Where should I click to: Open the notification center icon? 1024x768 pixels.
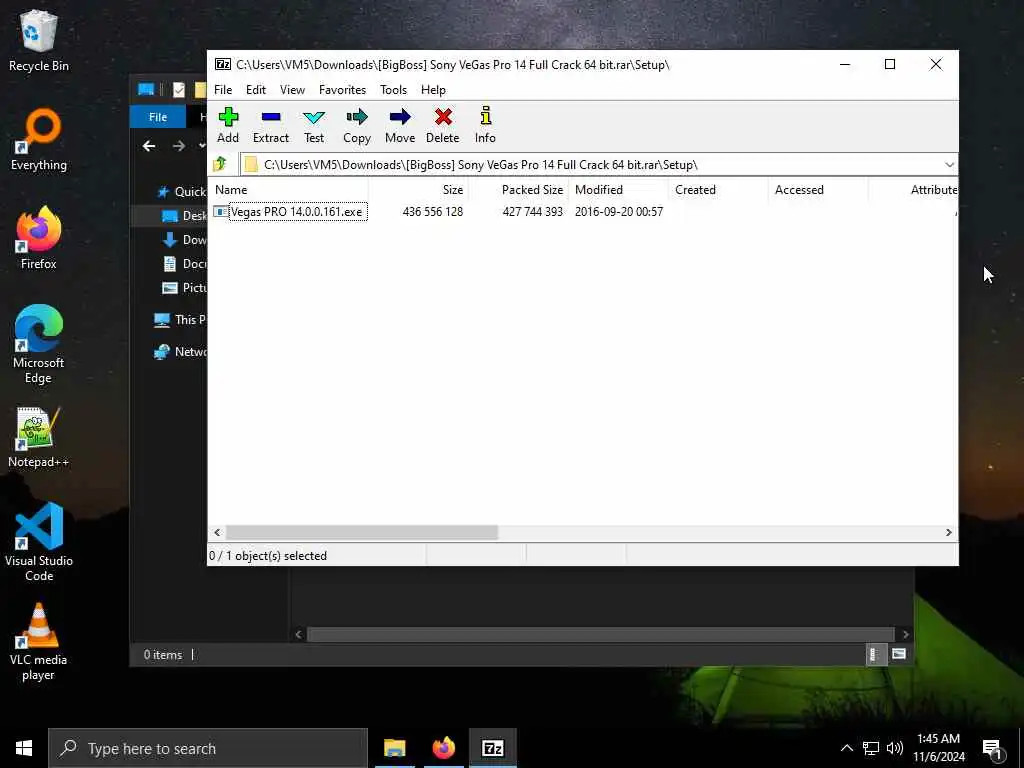click(993, 750)
